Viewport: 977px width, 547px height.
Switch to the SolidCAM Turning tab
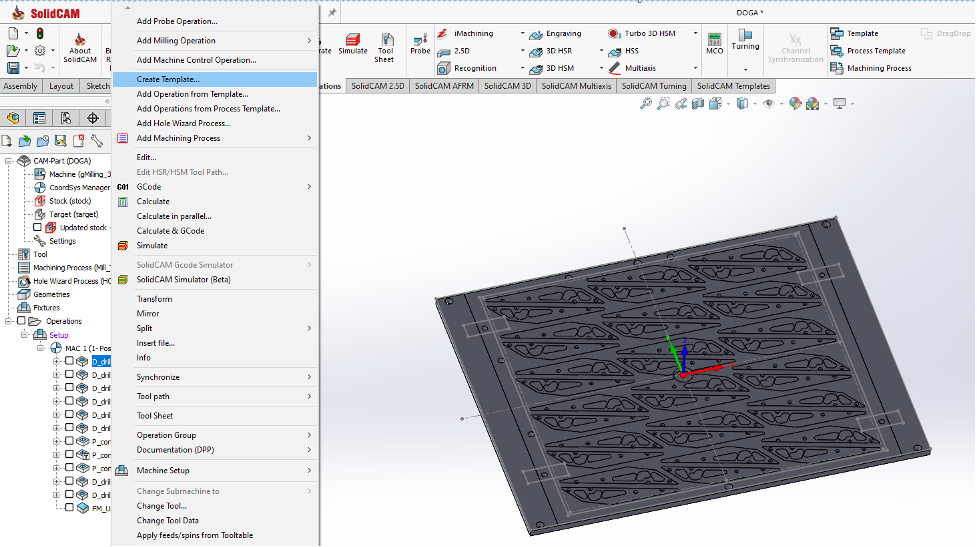tap(654, 86)
